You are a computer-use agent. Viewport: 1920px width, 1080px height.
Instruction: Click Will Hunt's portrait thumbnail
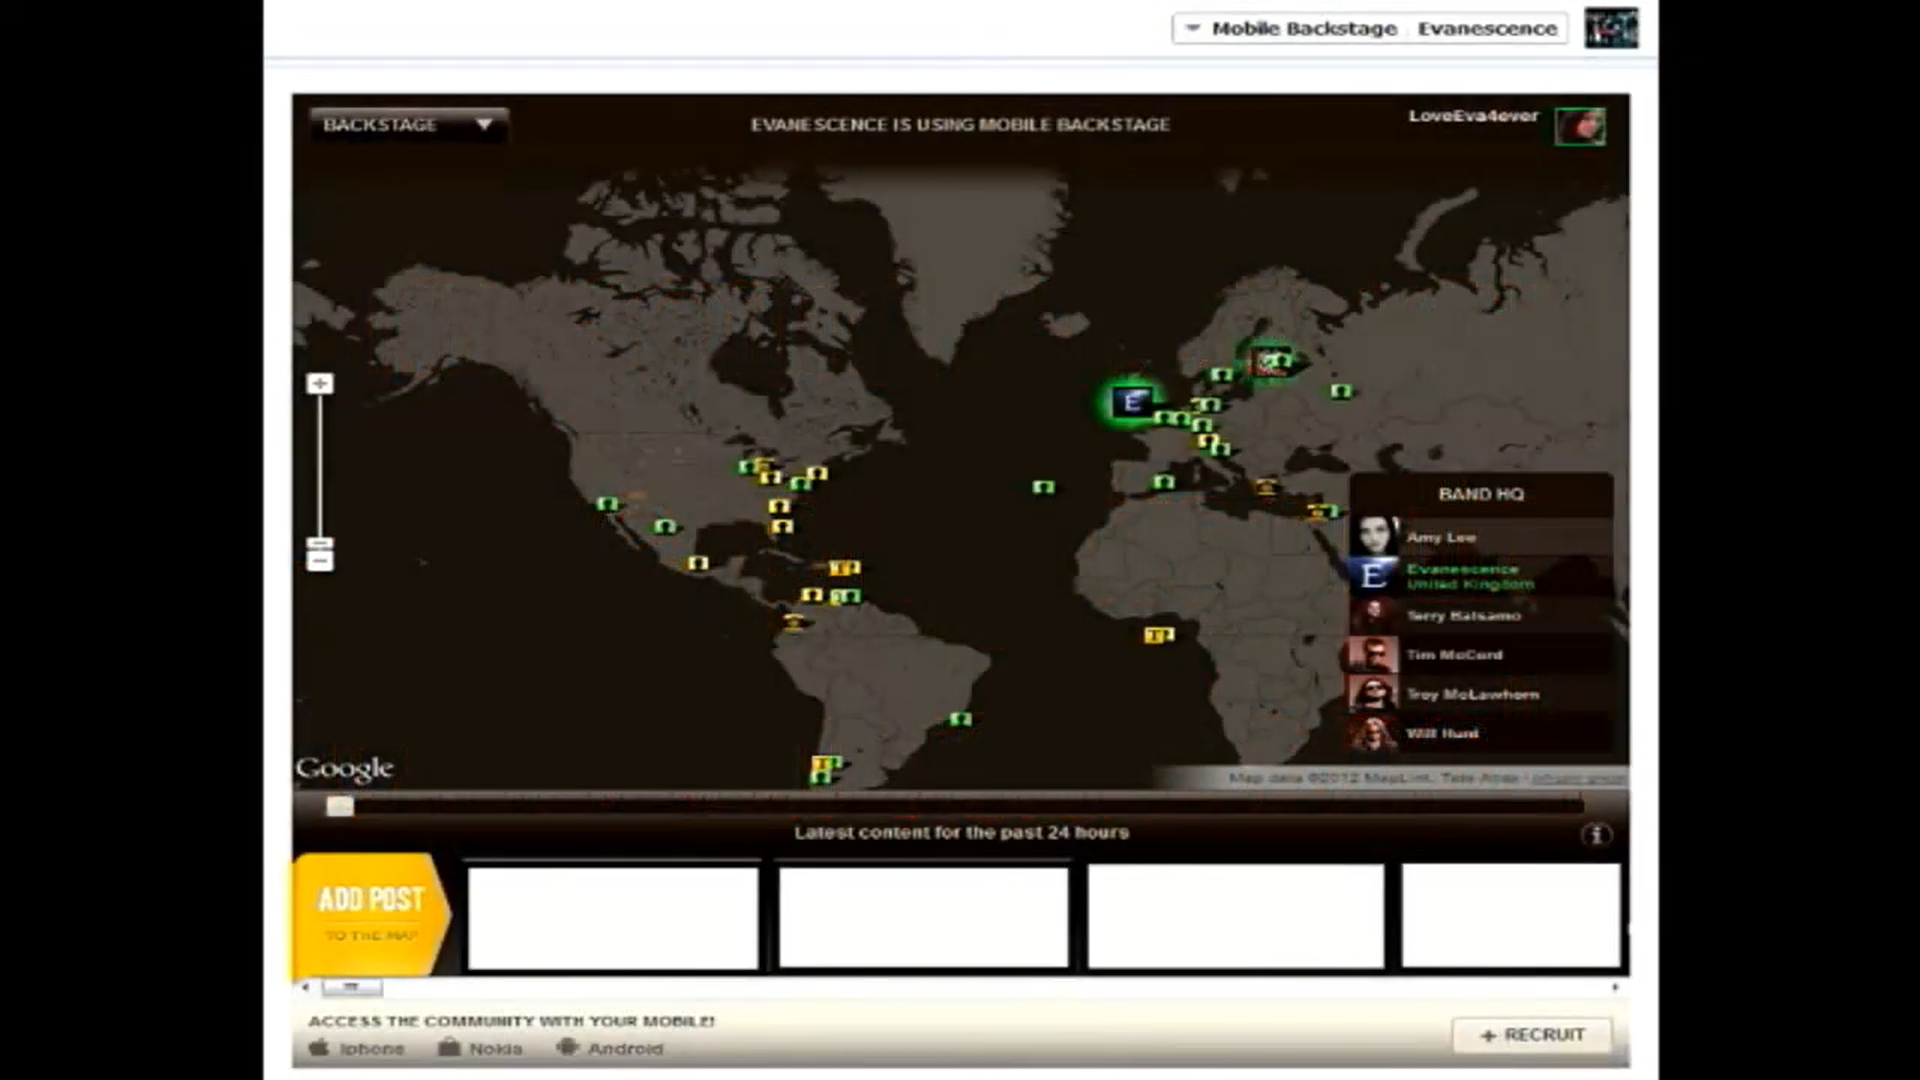1374,733
